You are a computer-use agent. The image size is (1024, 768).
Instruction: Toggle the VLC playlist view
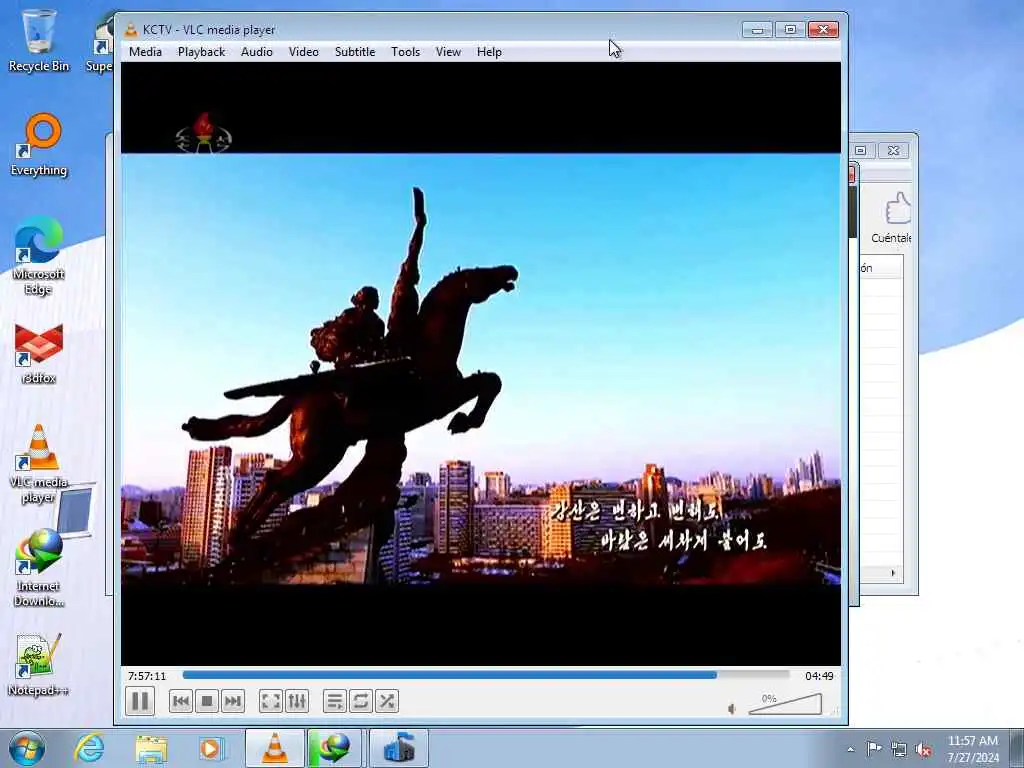click(334, 701)
